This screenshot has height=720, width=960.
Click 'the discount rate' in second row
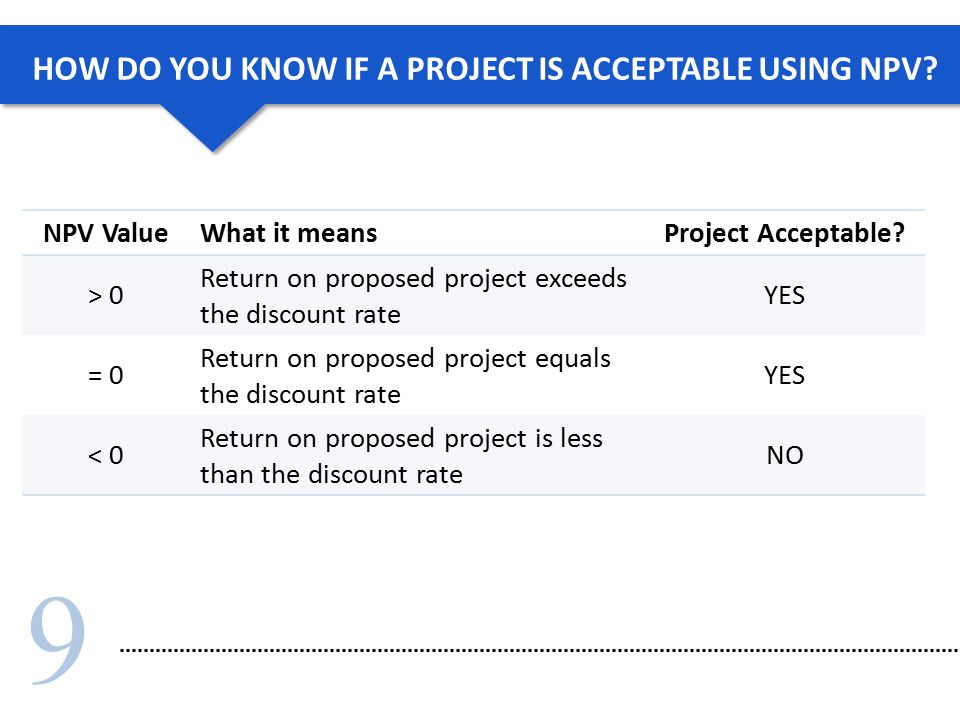coord(300,395)
